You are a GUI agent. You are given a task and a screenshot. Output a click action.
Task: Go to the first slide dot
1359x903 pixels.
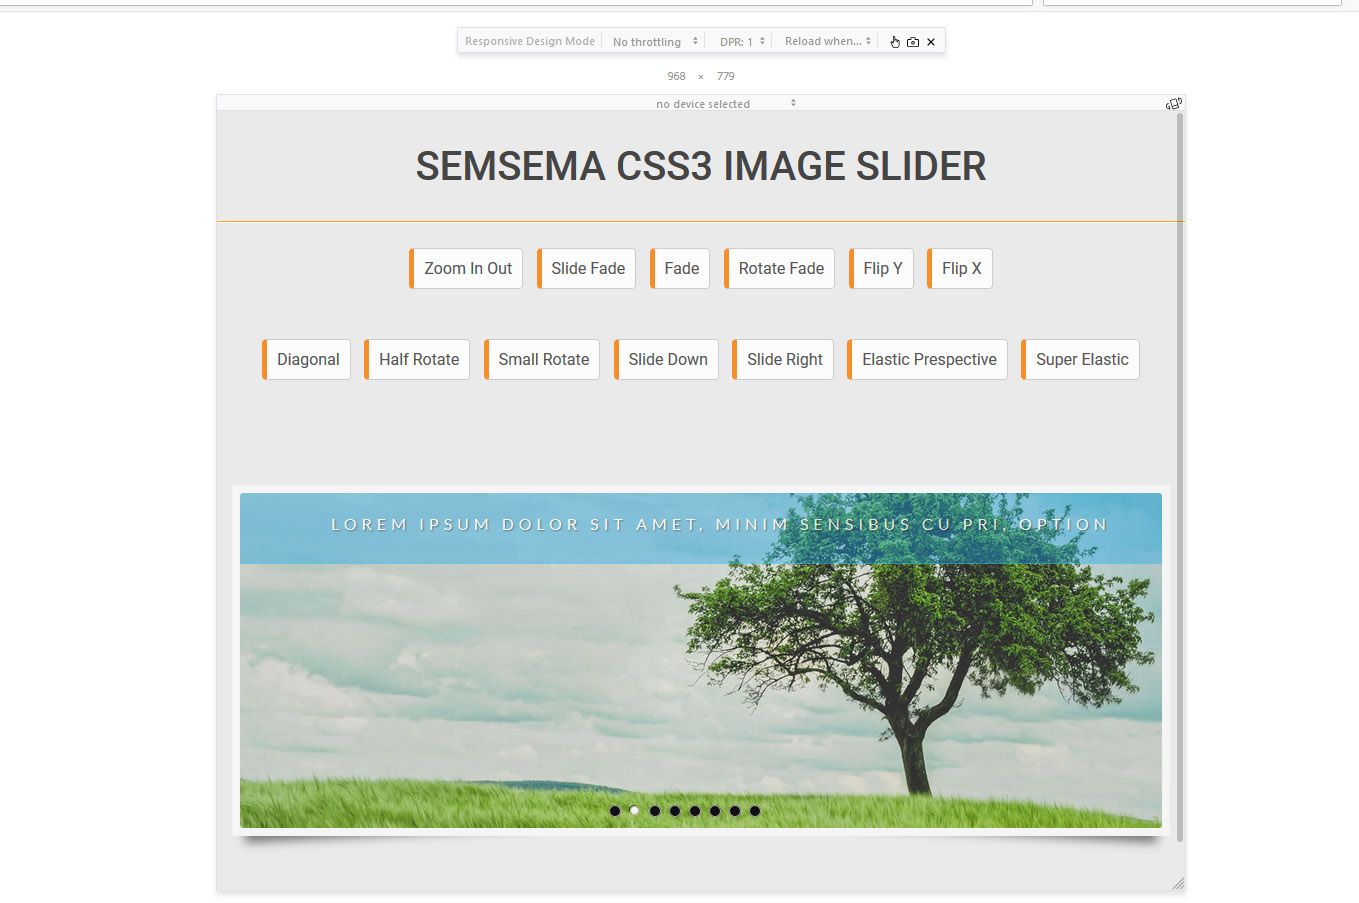click(615, 811)
